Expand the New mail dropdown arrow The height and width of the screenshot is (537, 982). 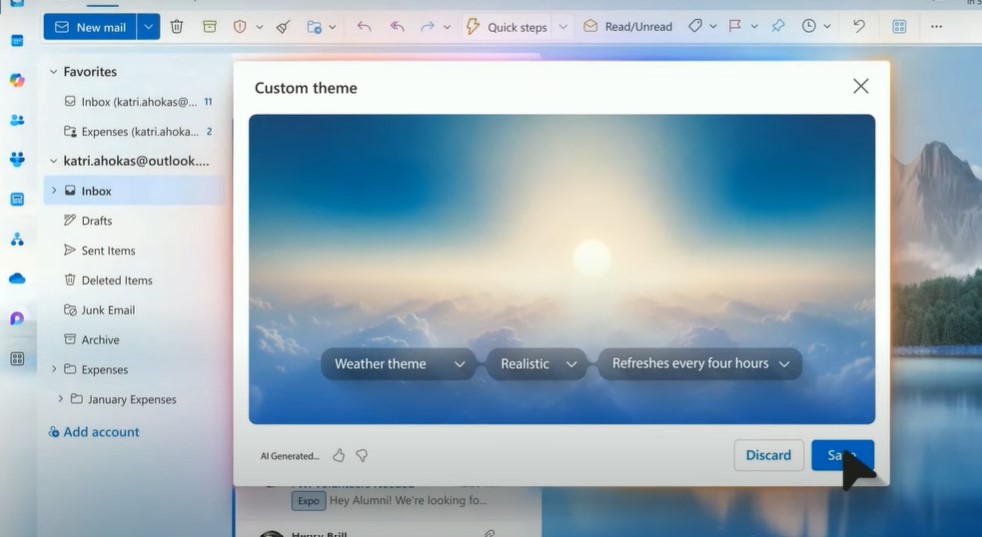tap(148, 27)
